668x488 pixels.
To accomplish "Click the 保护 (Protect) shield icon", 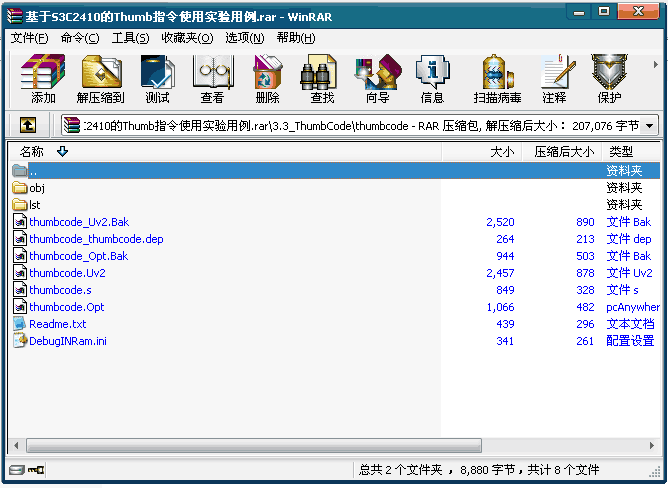I will (609, 79).
